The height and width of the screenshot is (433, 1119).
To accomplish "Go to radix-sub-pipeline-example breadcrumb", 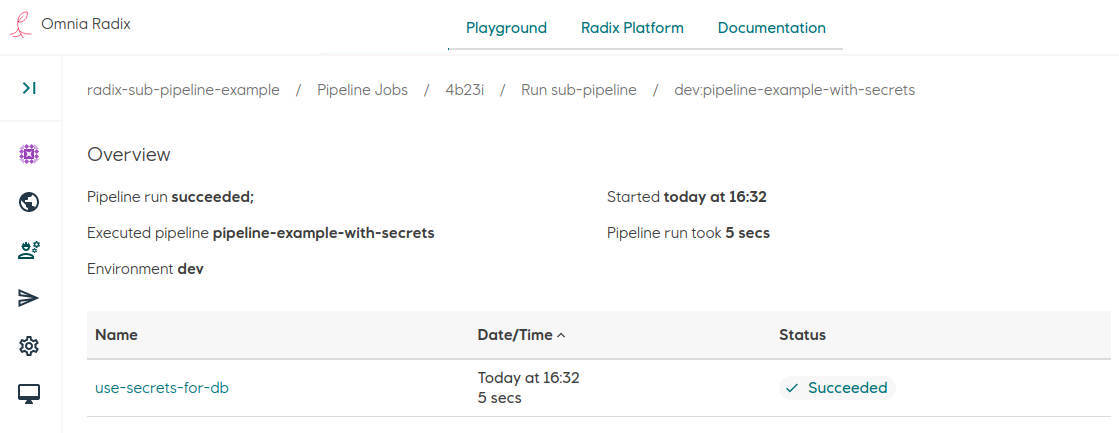I will pyautogui.click(x=183, y=91).
